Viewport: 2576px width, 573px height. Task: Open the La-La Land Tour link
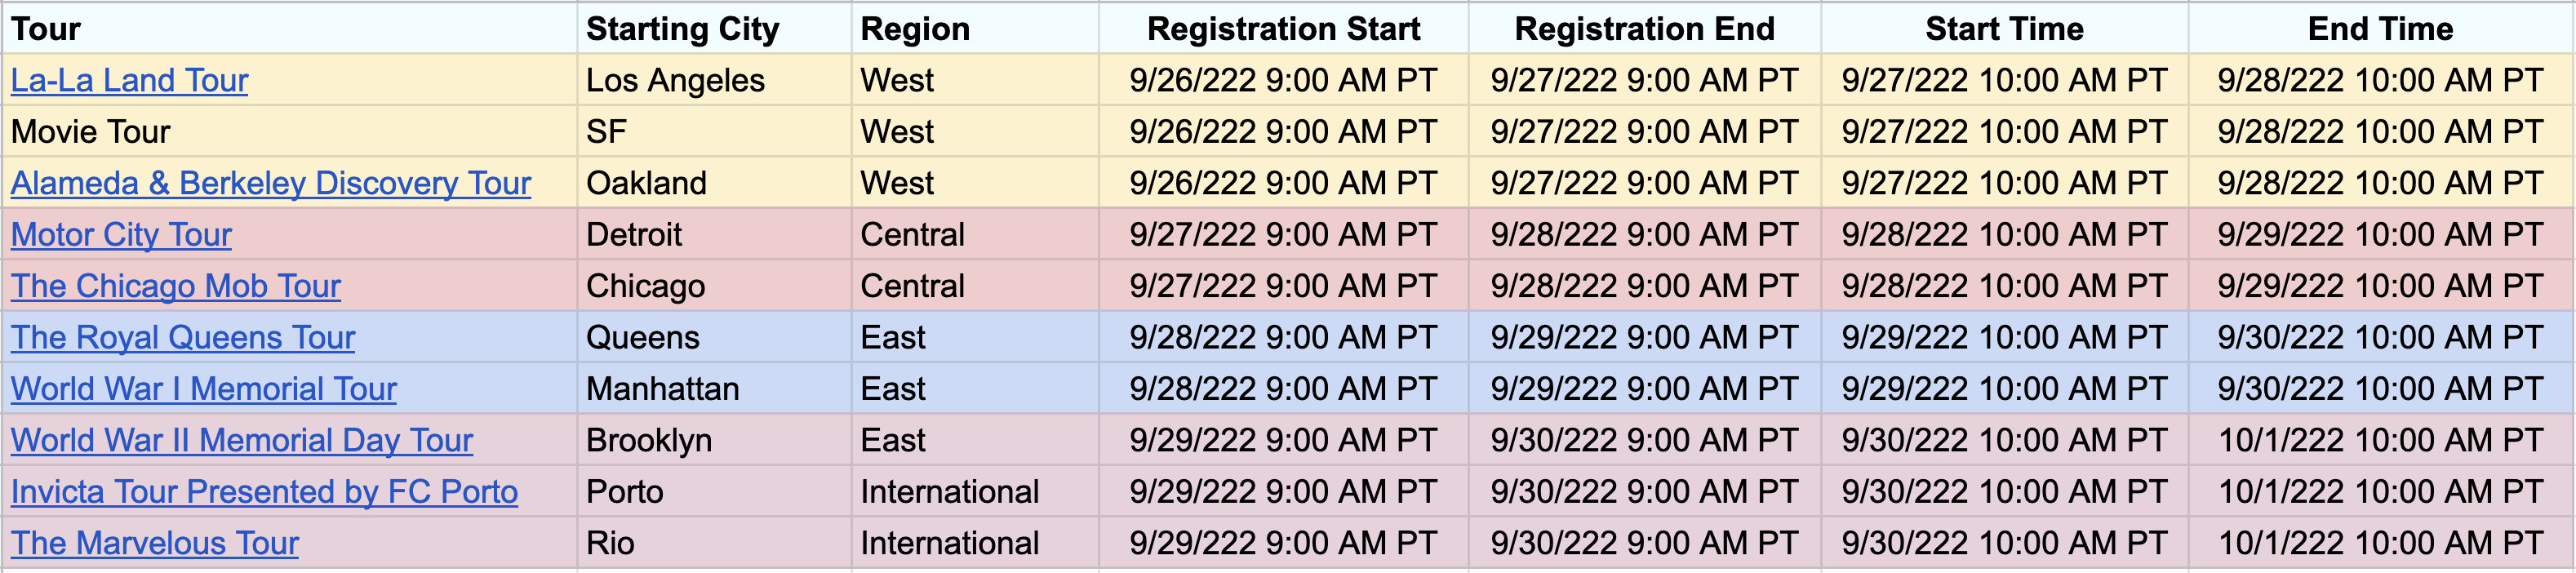tap(129, 80)
